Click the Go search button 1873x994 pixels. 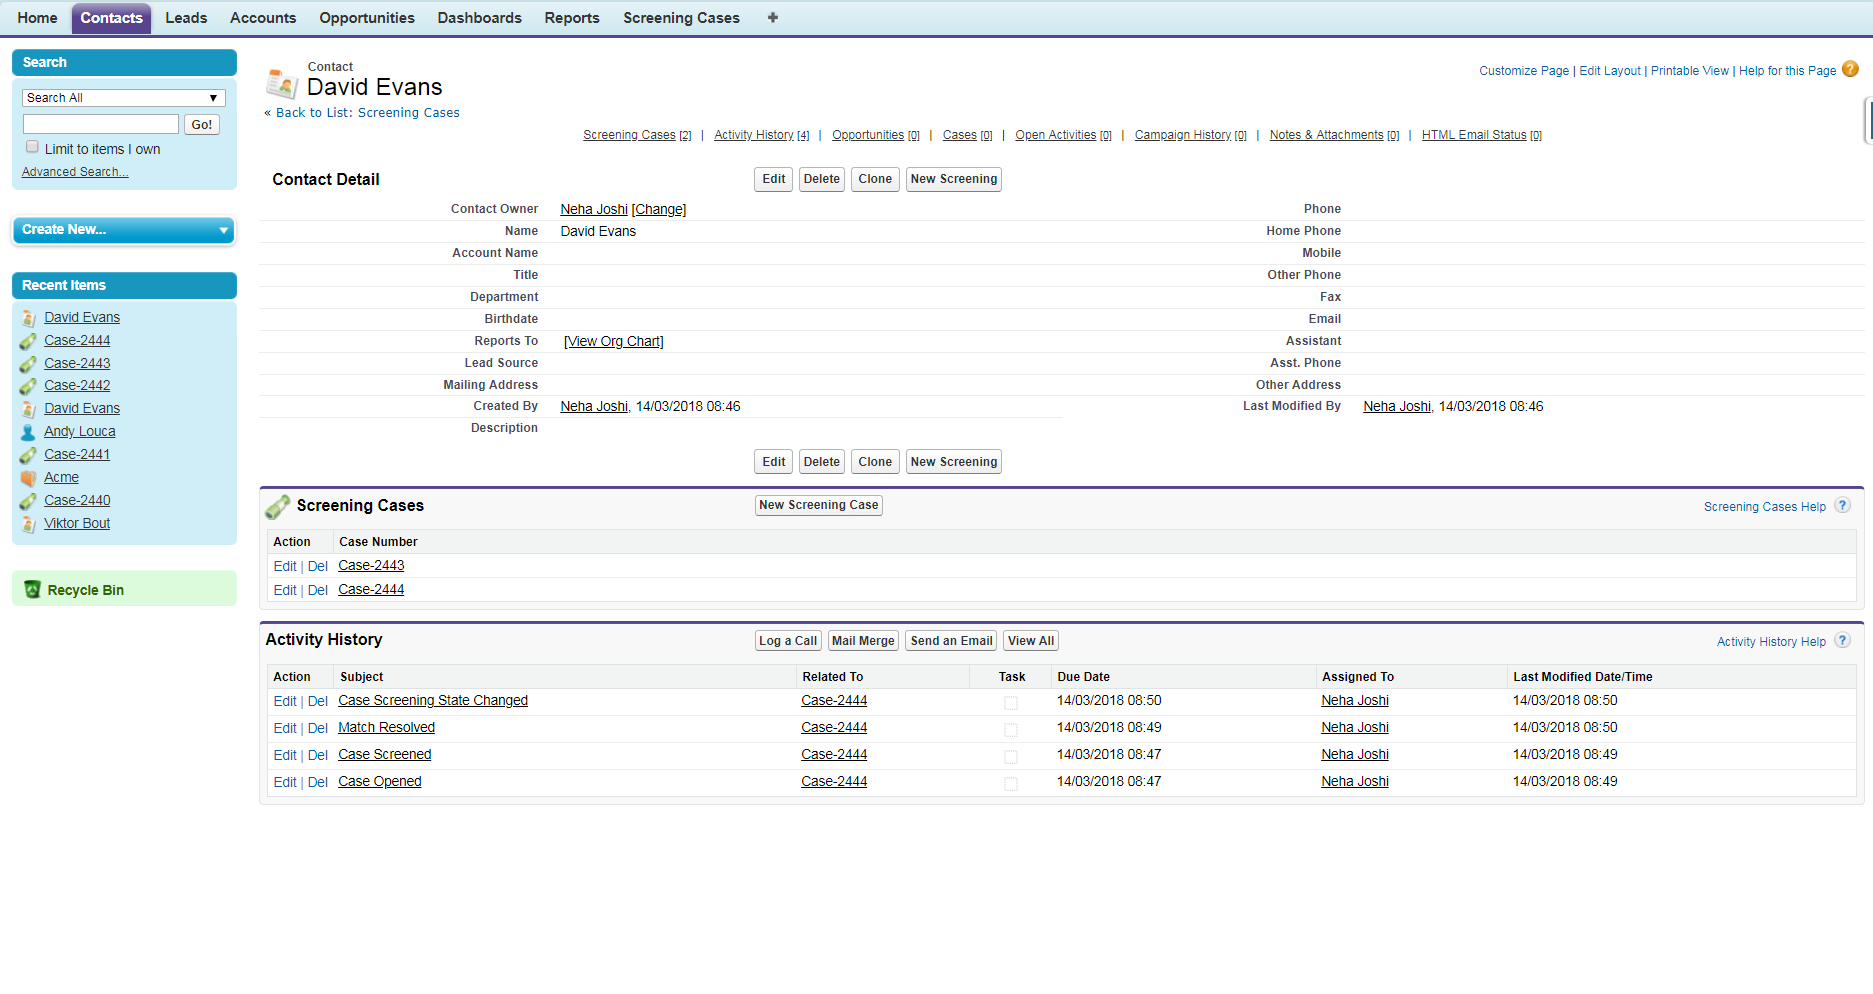click(x=201, y=124)
